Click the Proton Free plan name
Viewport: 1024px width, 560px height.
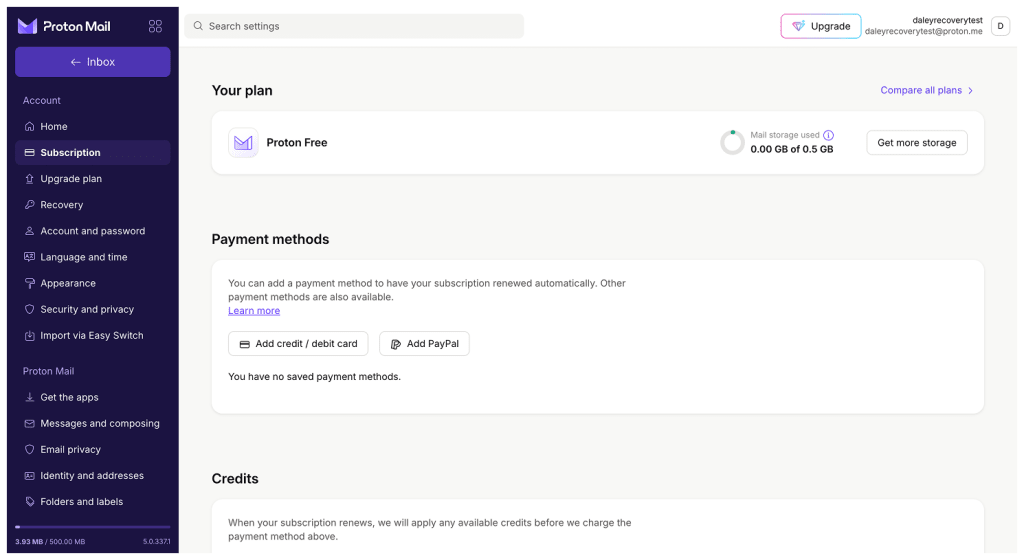click(x=296, y=143)
